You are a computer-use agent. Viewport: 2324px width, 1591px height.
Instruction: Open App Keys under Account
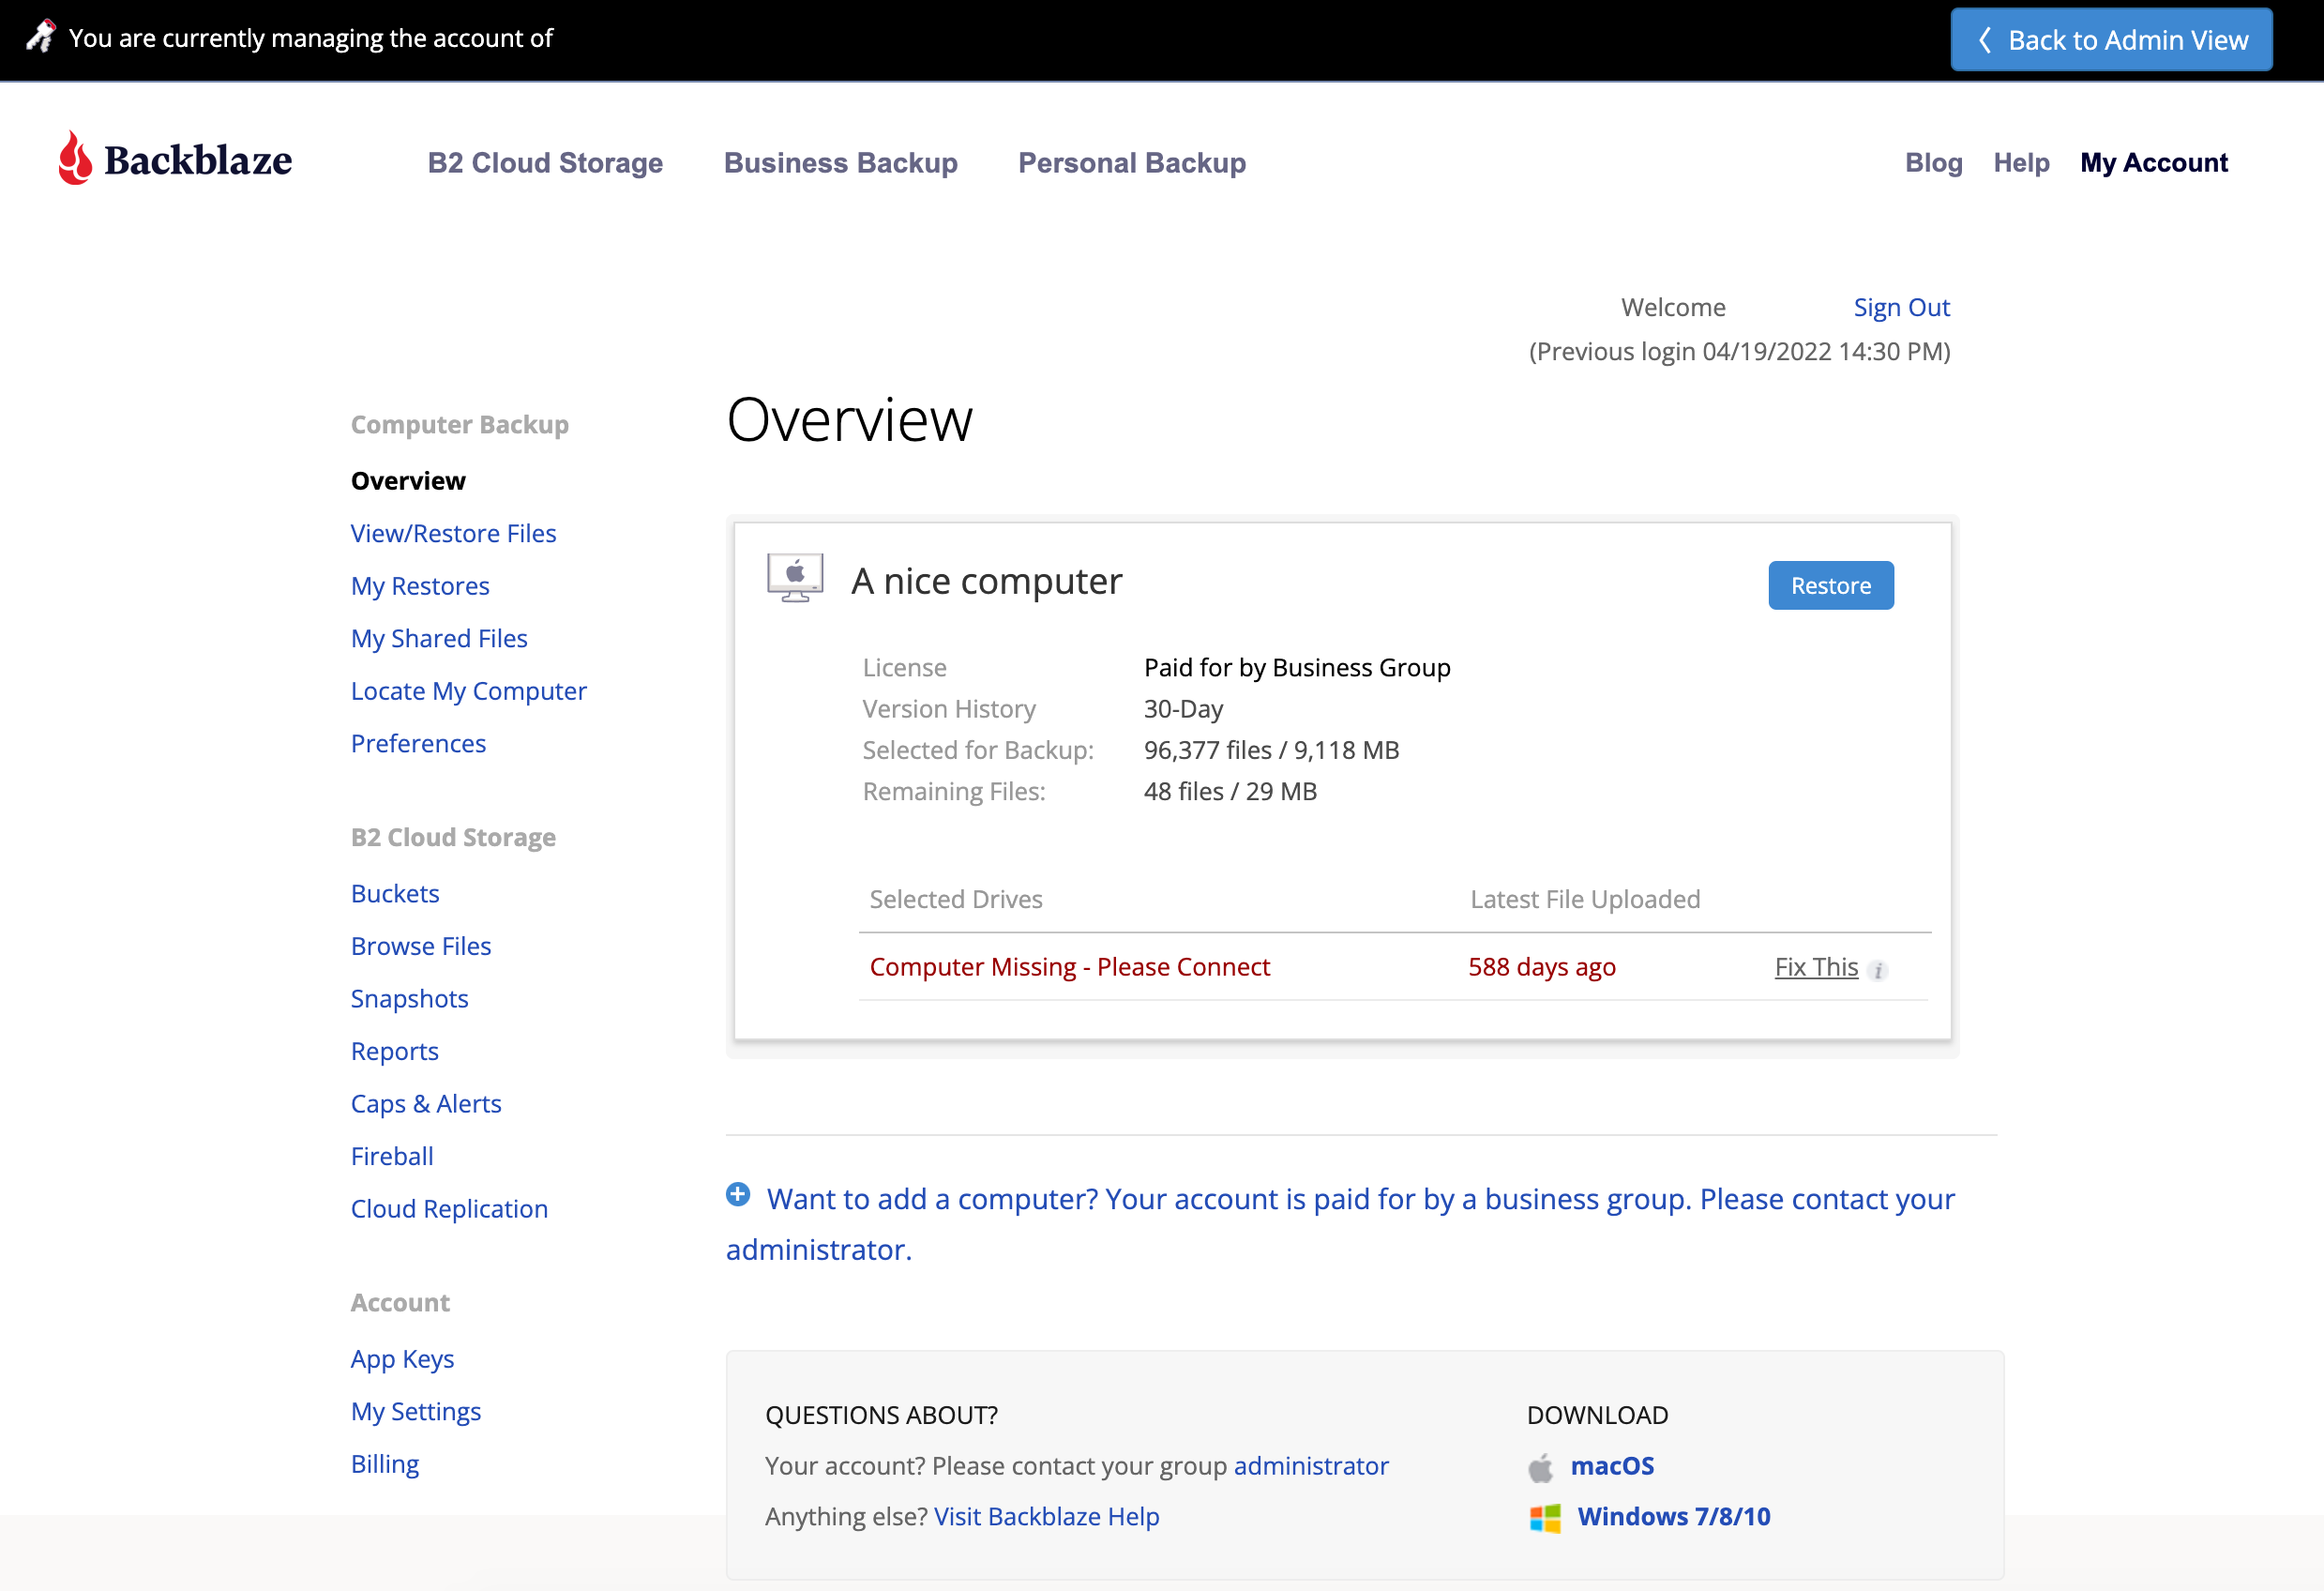coord(402,1358)
